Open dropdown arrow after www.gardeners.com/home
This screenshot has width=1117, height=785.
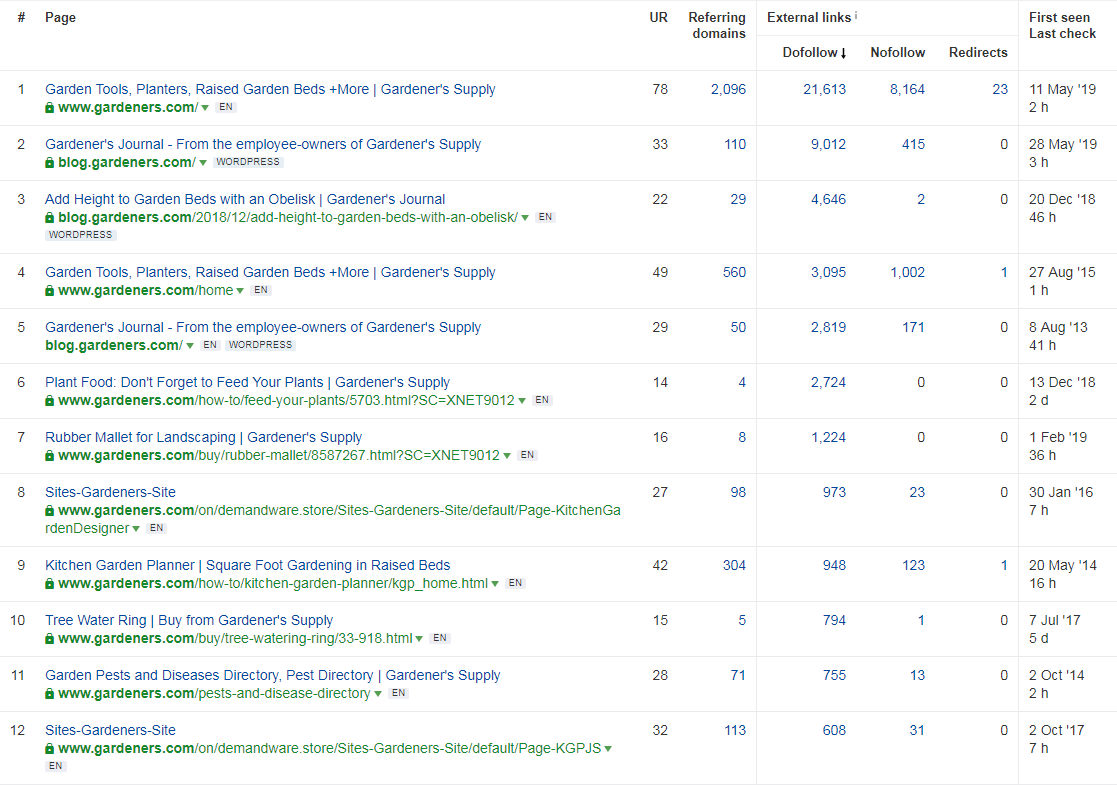(240, 291)
